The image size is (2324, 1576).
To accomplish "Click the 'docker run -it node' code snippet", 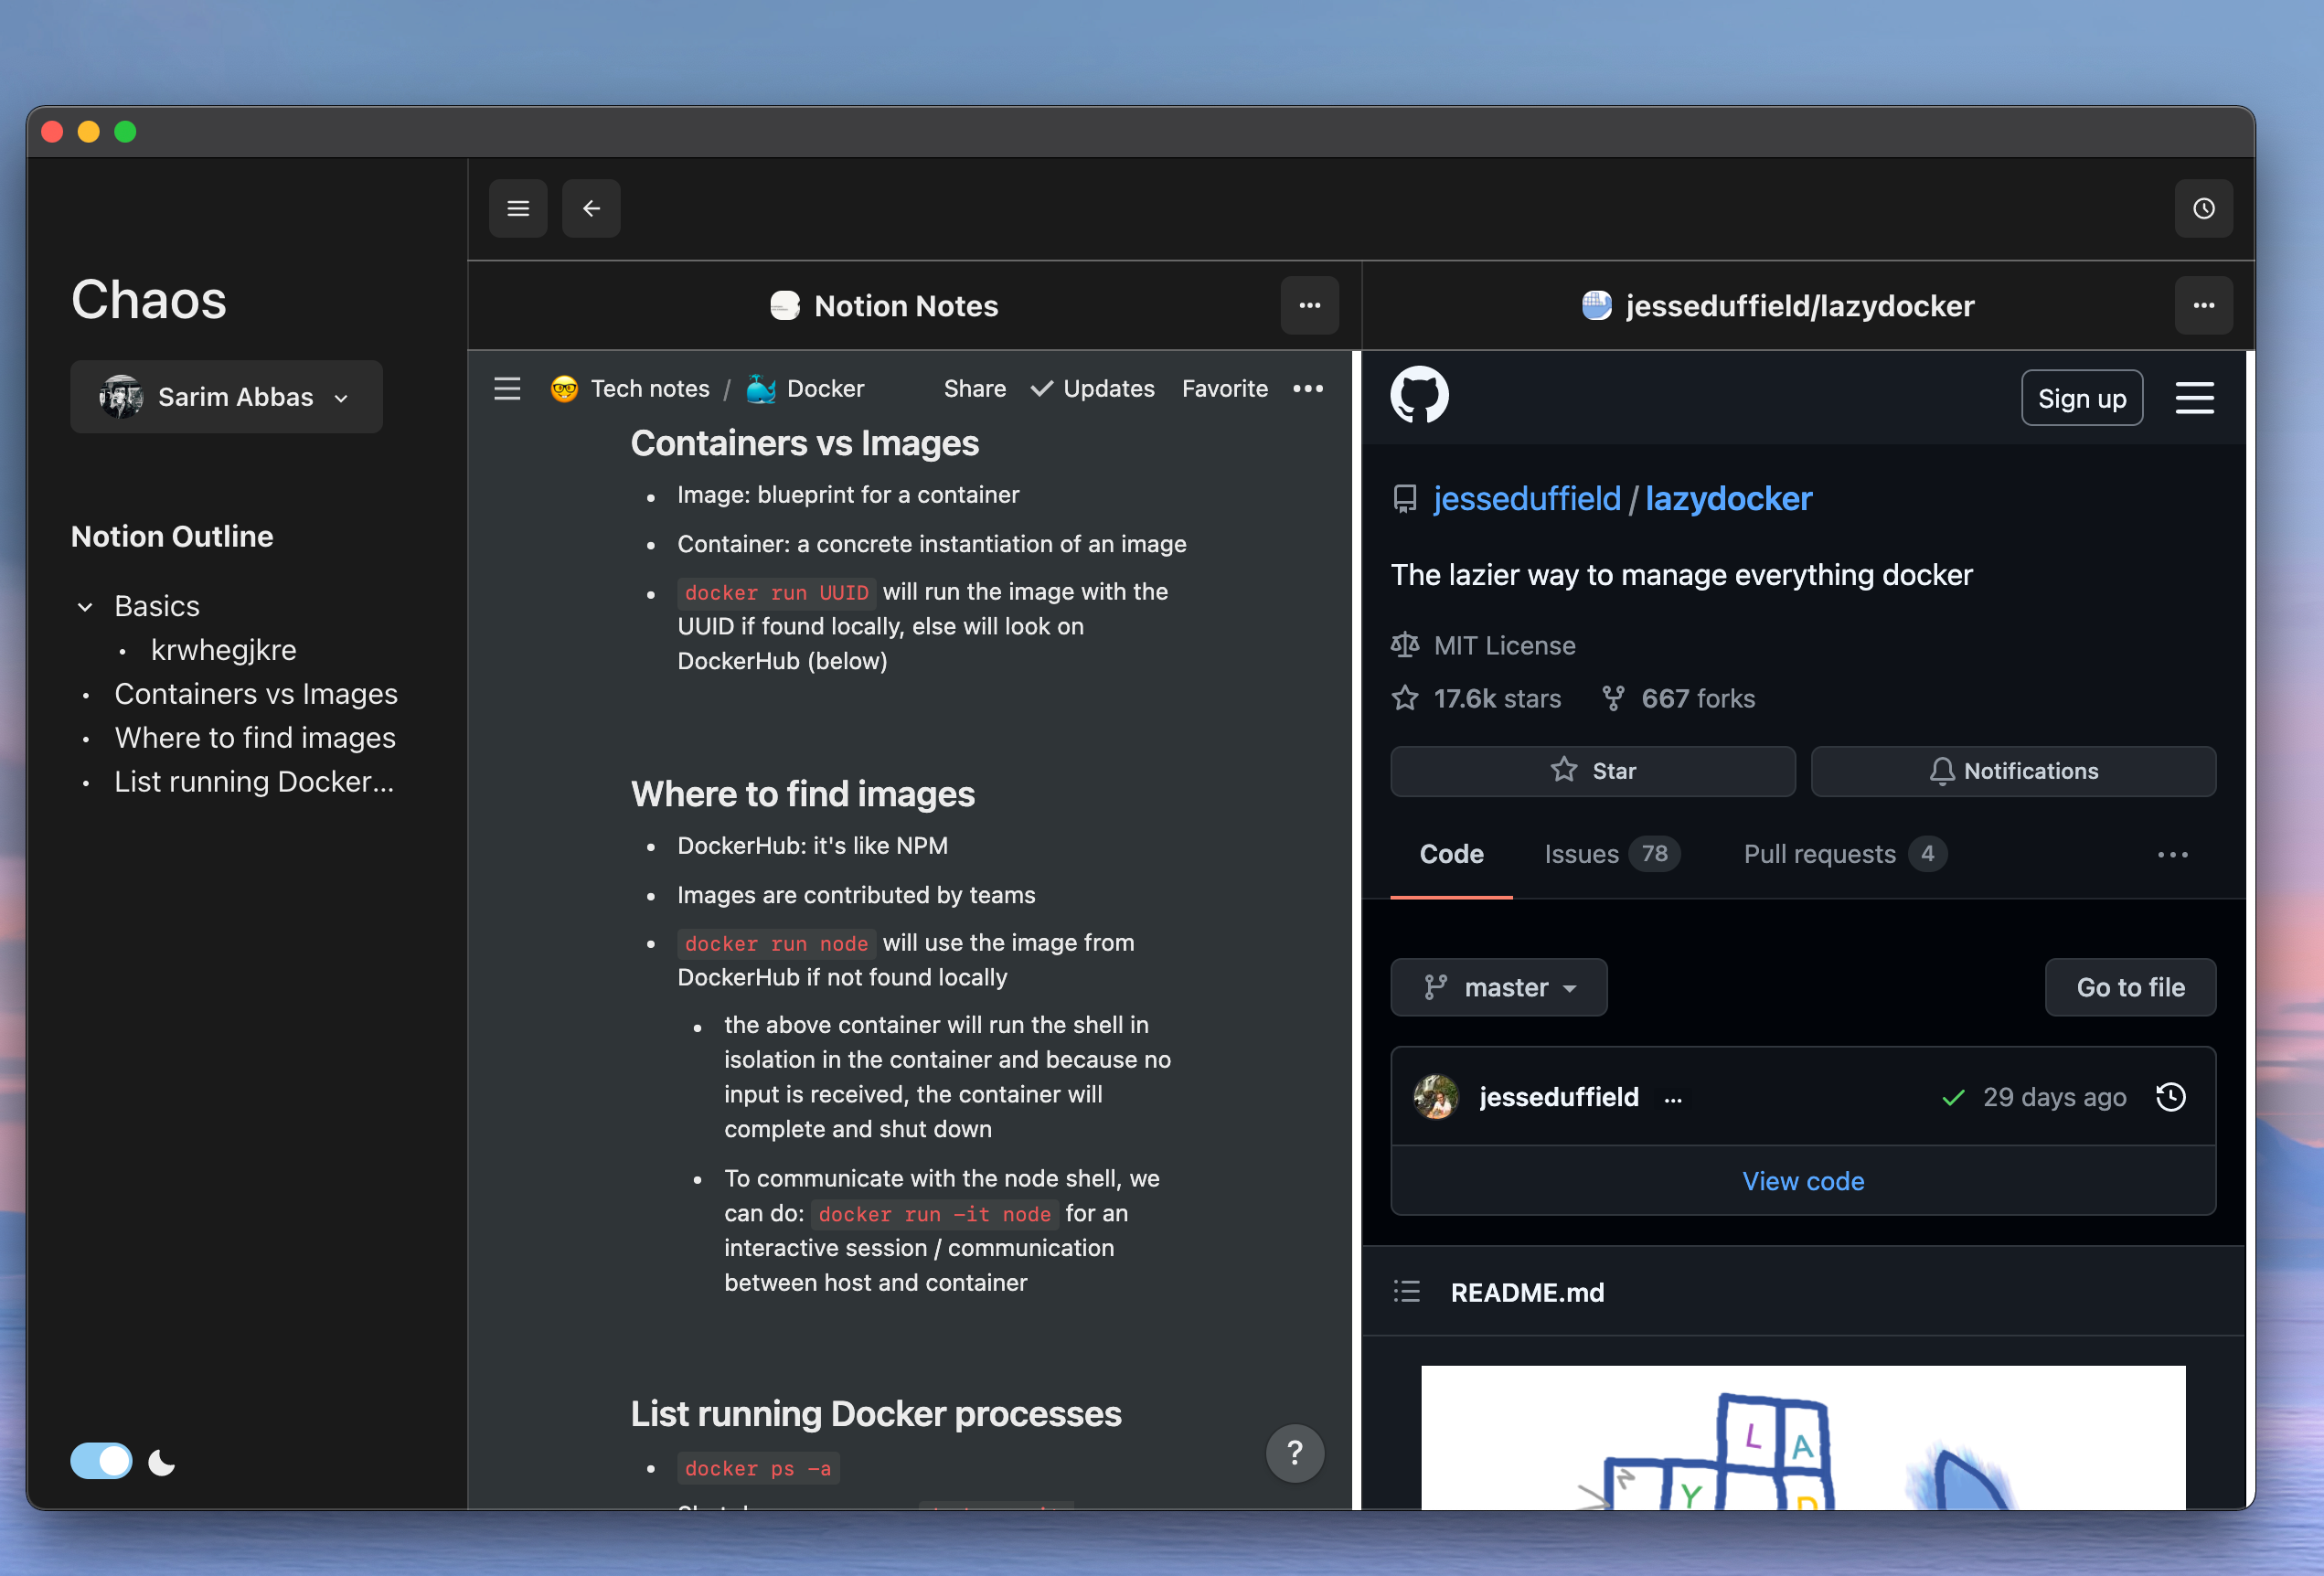I will pyautogui.click(x=934, y=1214).
